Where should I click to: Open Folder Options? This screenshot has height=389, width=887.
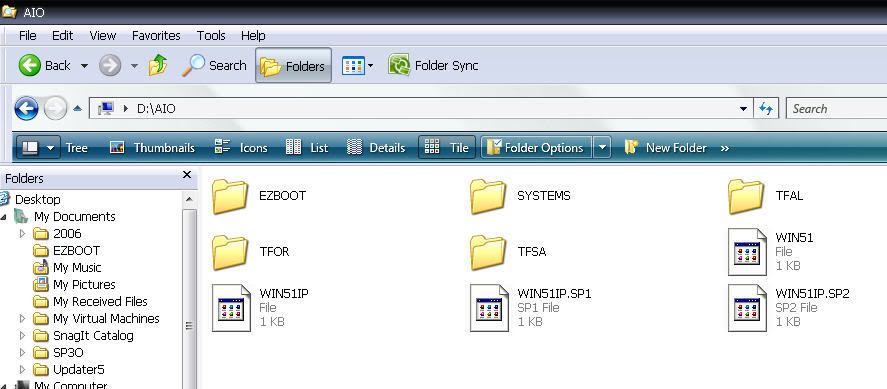coord(536,148)
